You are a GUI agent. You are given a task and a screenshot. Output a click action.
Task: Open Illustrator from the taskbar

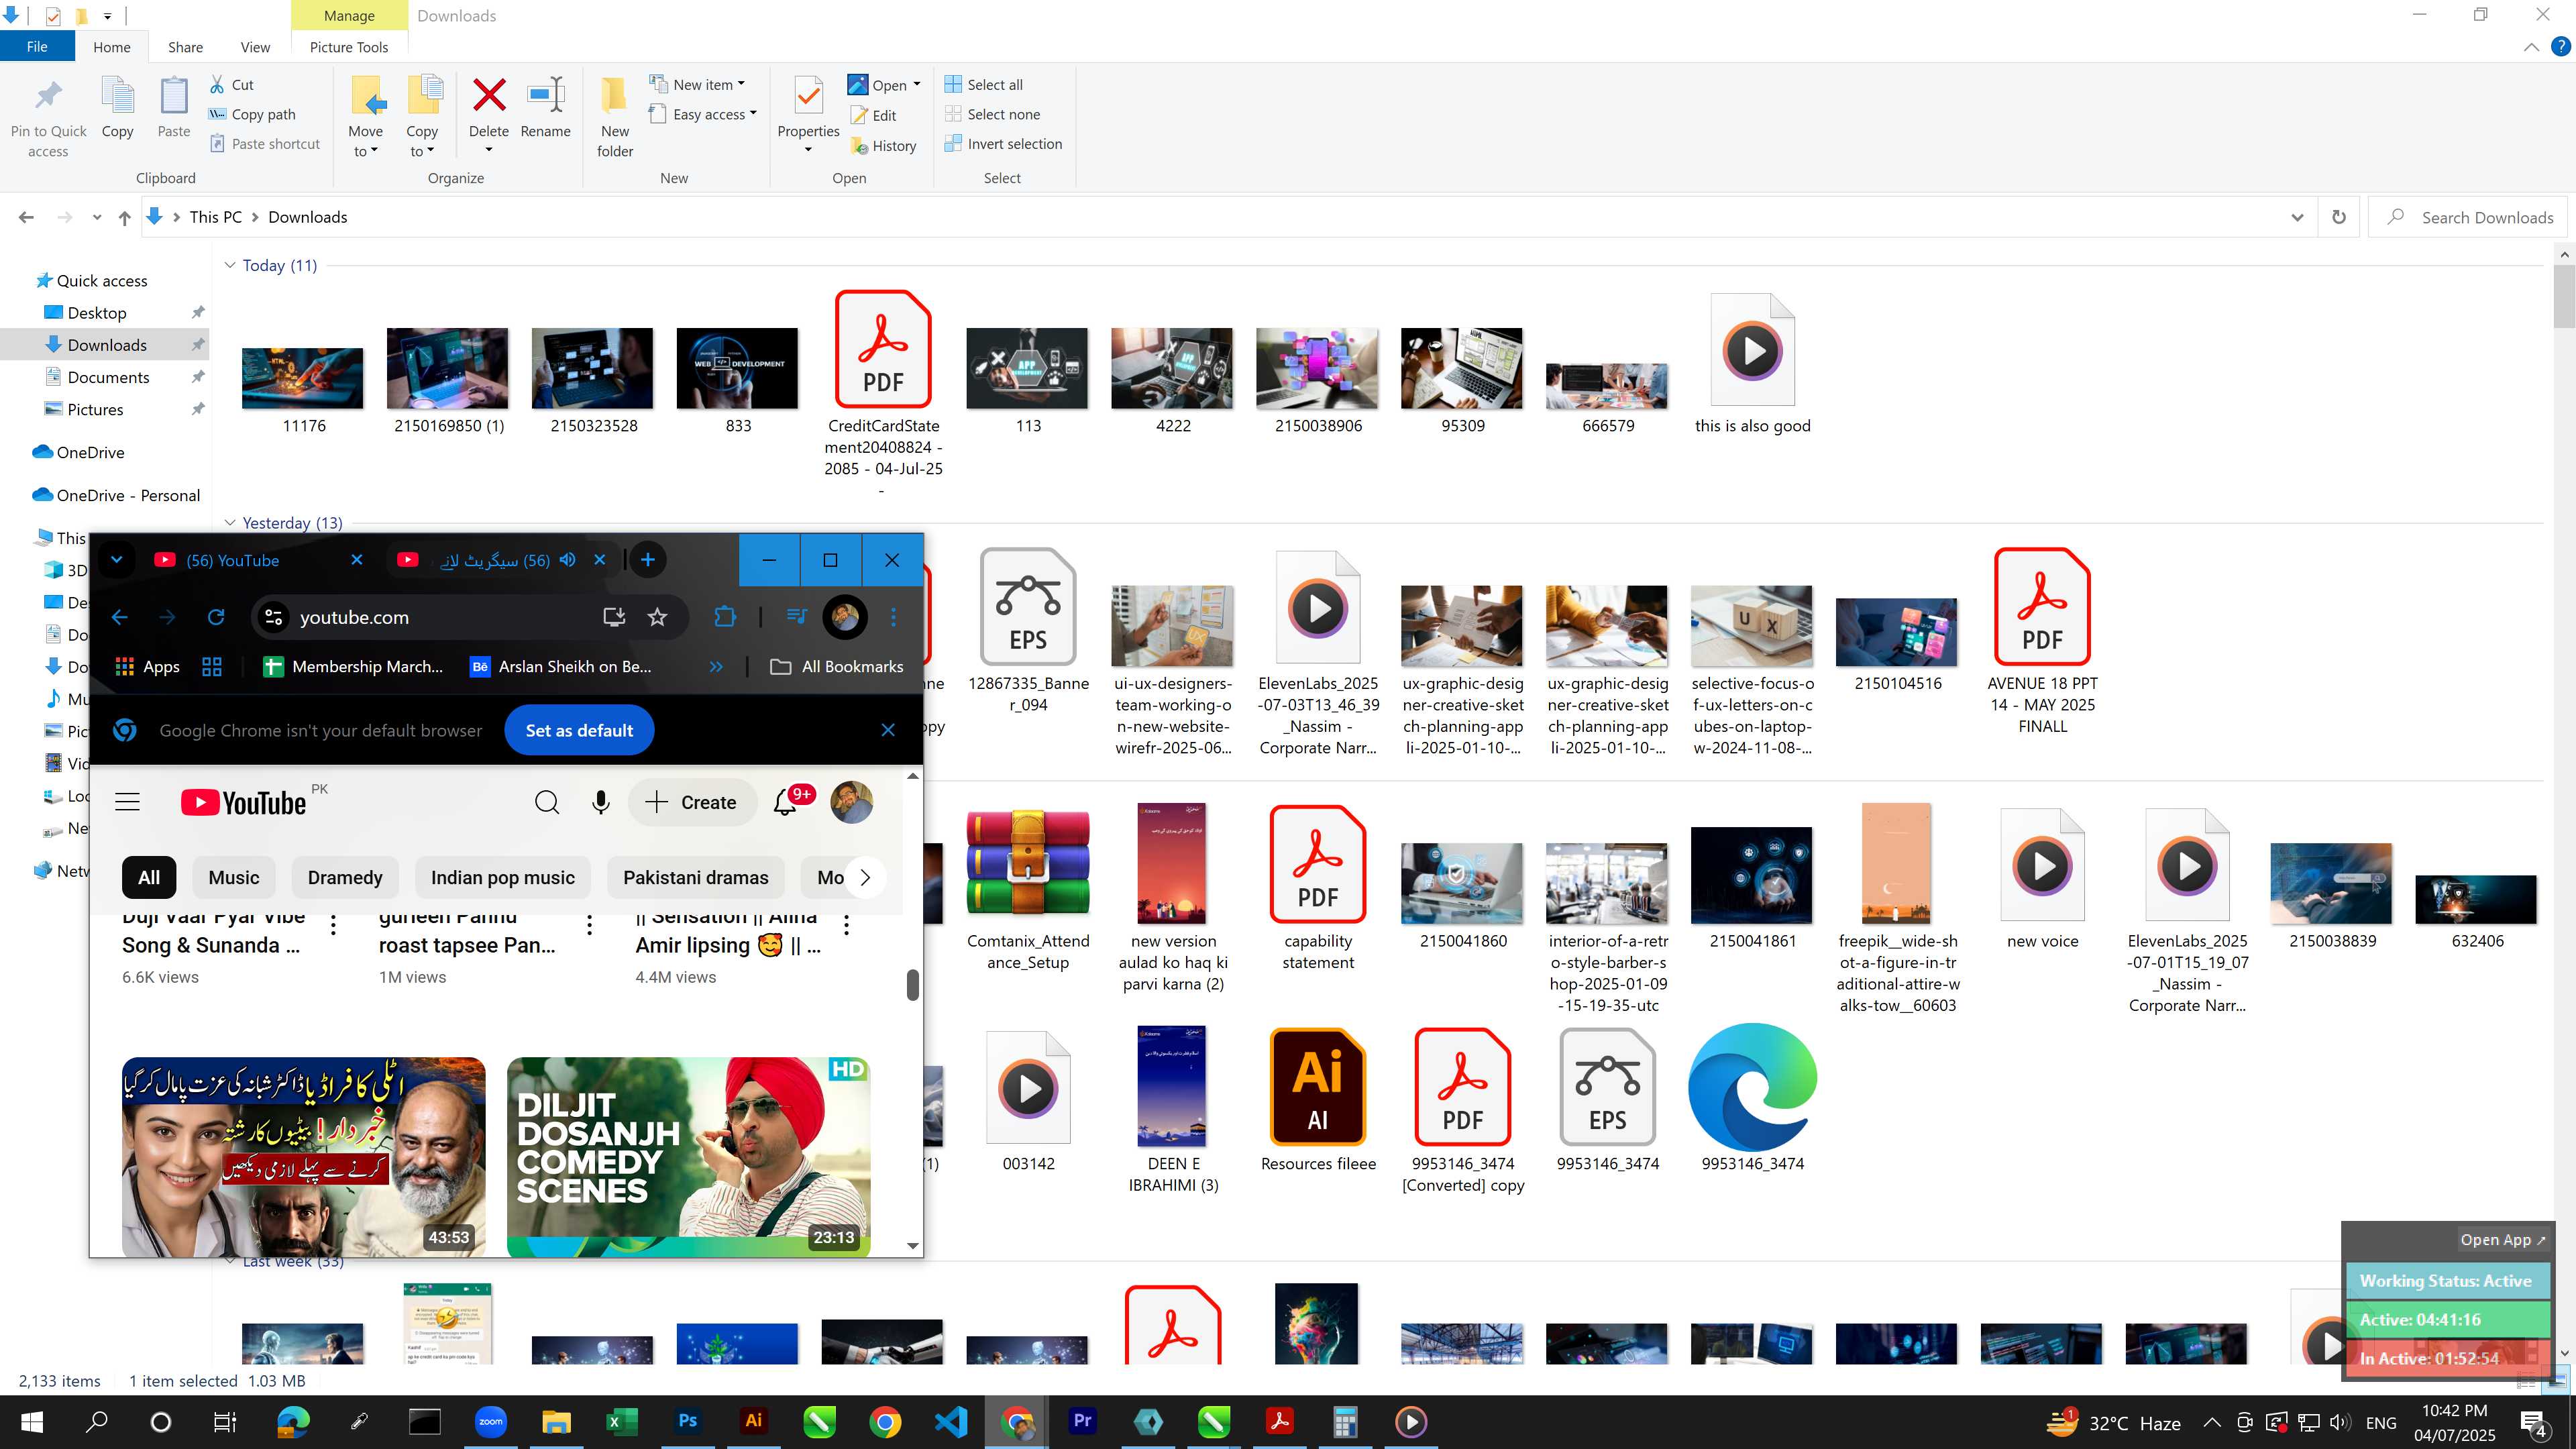753,1421
